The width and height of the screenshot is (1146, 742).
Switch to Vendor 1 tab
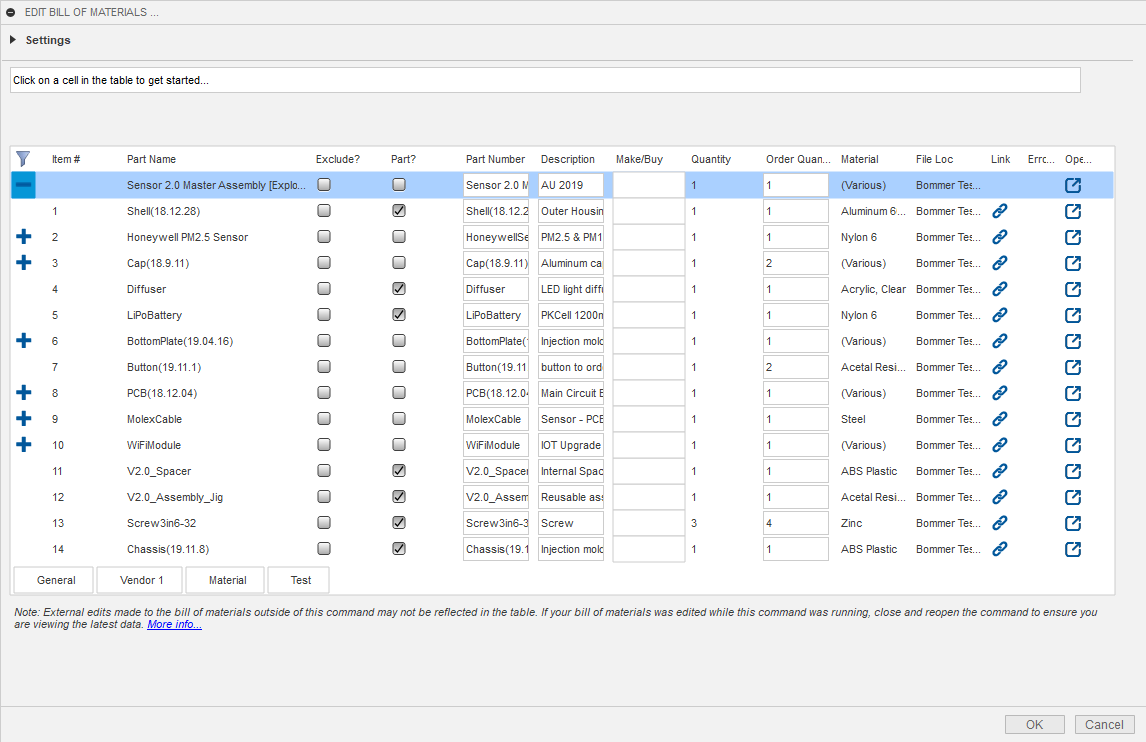[x=141, y=580]
